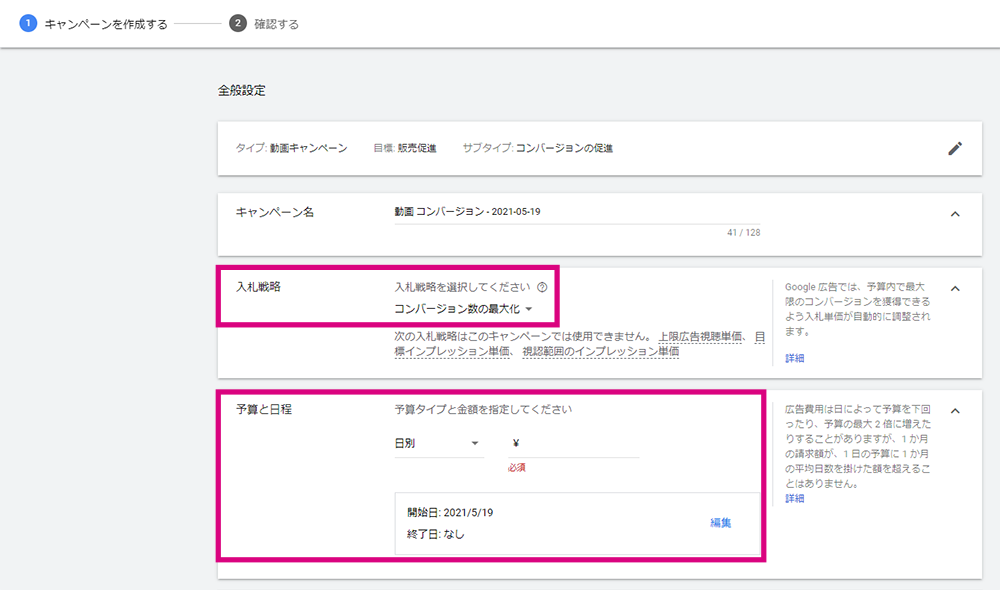Click the blue step 1 circle icon
This screenshot has height=590, width=1000.
point(28,24)
